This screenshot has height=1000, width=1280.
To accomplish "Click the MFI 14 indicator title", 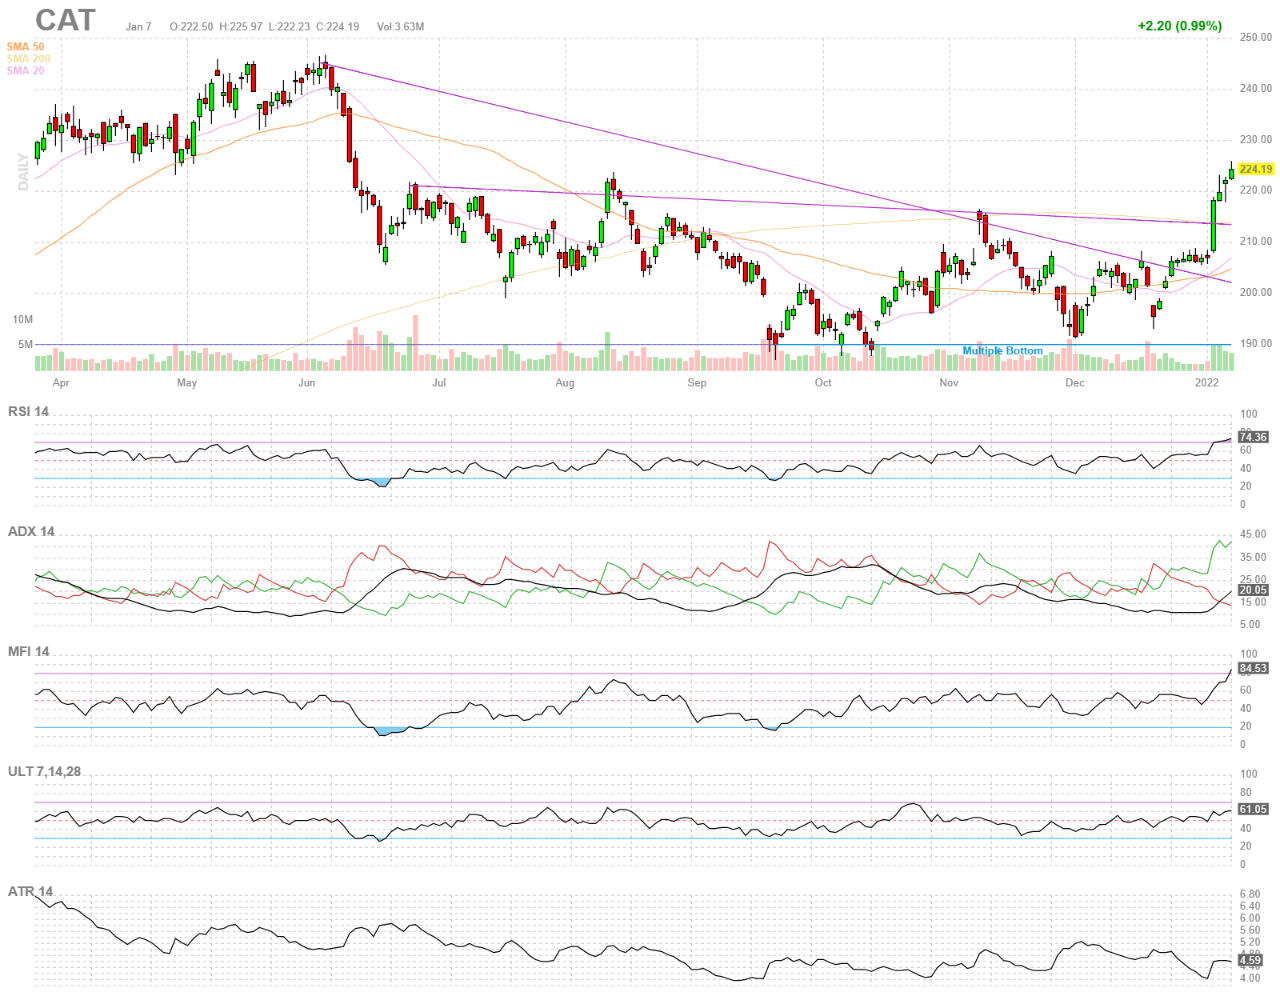I will click(x=28, y=651).
